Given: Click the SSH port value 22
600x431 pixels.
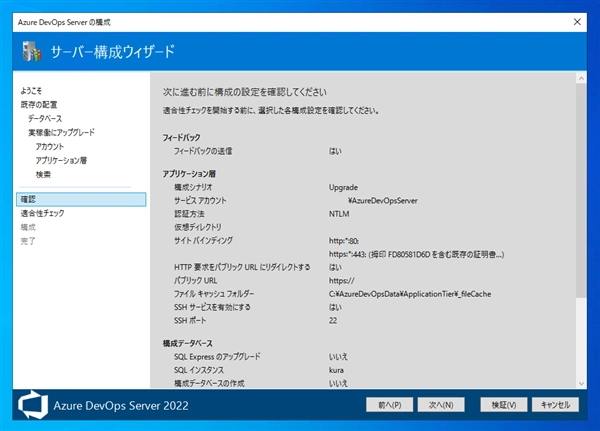Looking at the screenshot, I should click(x=333, y=321).
